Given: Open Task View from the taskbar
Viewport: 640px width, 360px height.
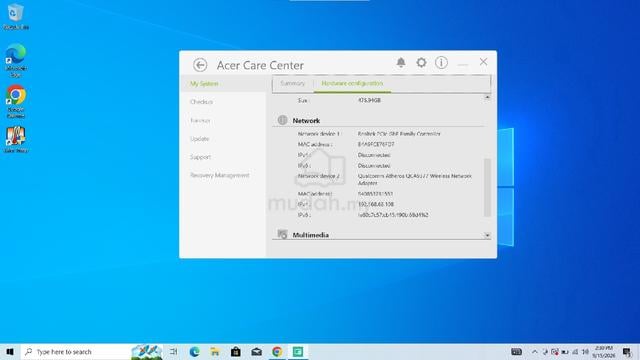Looking at the screenshot, I should [x=173, y=351].
